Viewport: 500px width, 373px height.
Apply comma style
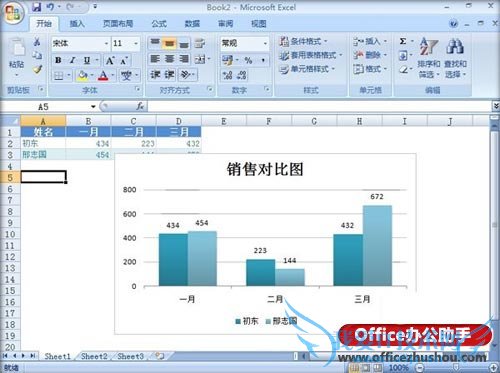tap(263, 60)
